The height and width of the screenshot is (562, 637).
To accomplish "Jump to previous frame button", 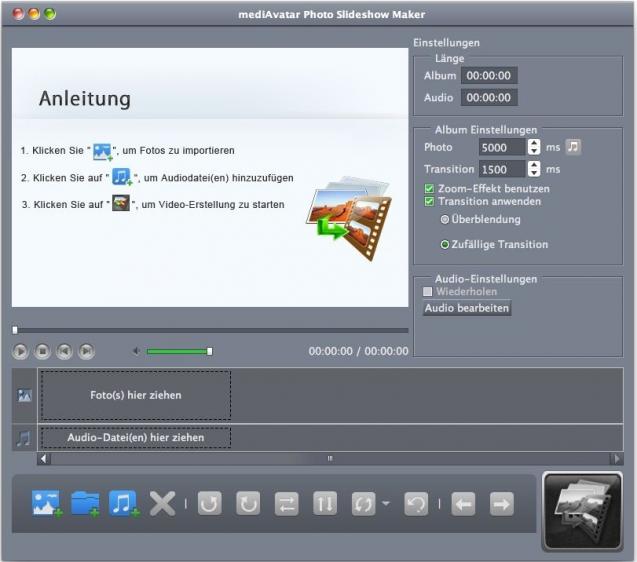I will click(x=64, y=351).
